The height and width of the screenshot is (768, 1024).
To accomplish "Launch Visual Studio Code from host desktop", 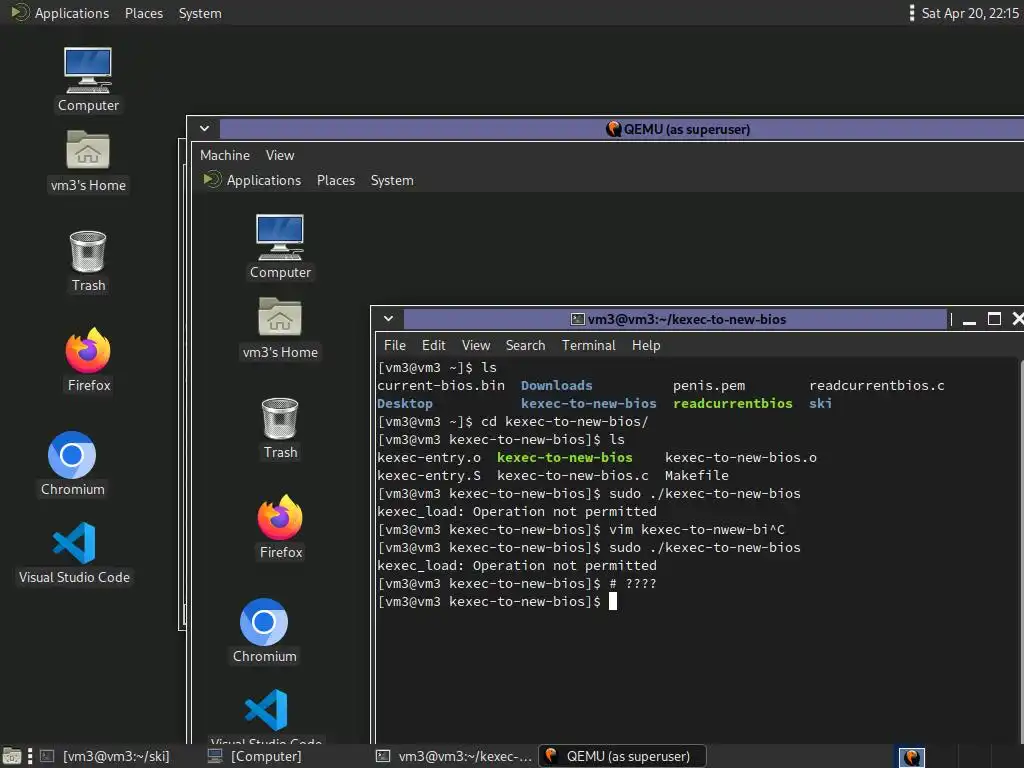I will point(74,543).
